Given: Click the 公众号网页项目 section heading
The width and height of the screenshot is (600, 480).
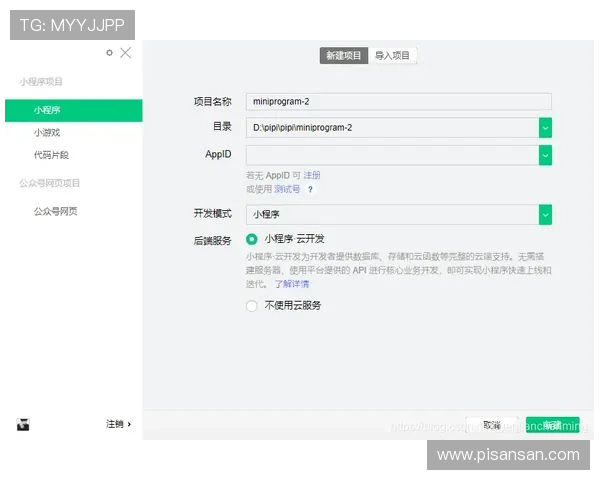Looking at the screenshot, I should pos(50,183).
